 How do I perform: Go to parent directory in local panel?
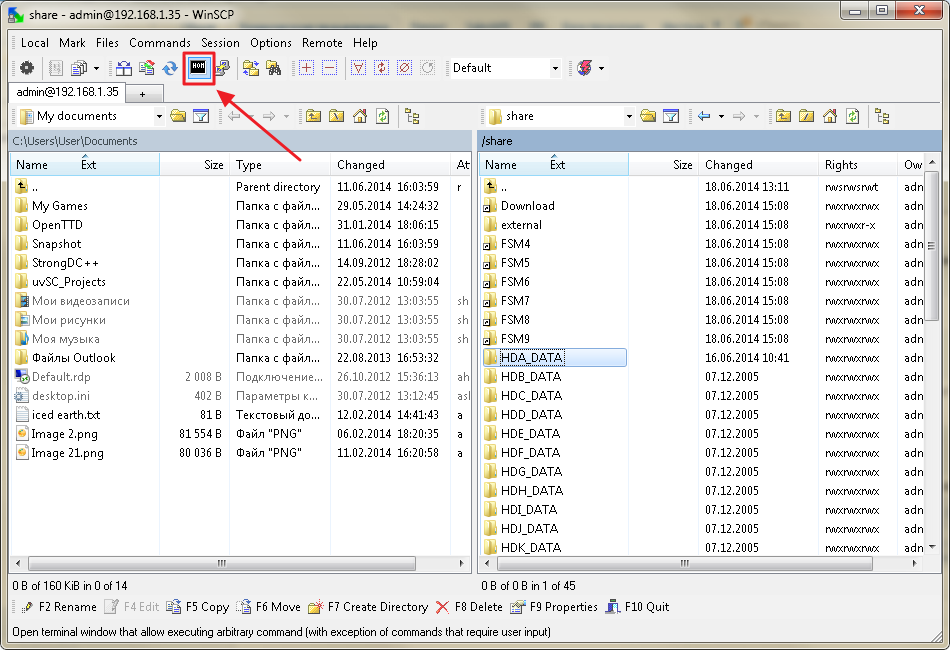pyautogui.click(x=314, y=116)
